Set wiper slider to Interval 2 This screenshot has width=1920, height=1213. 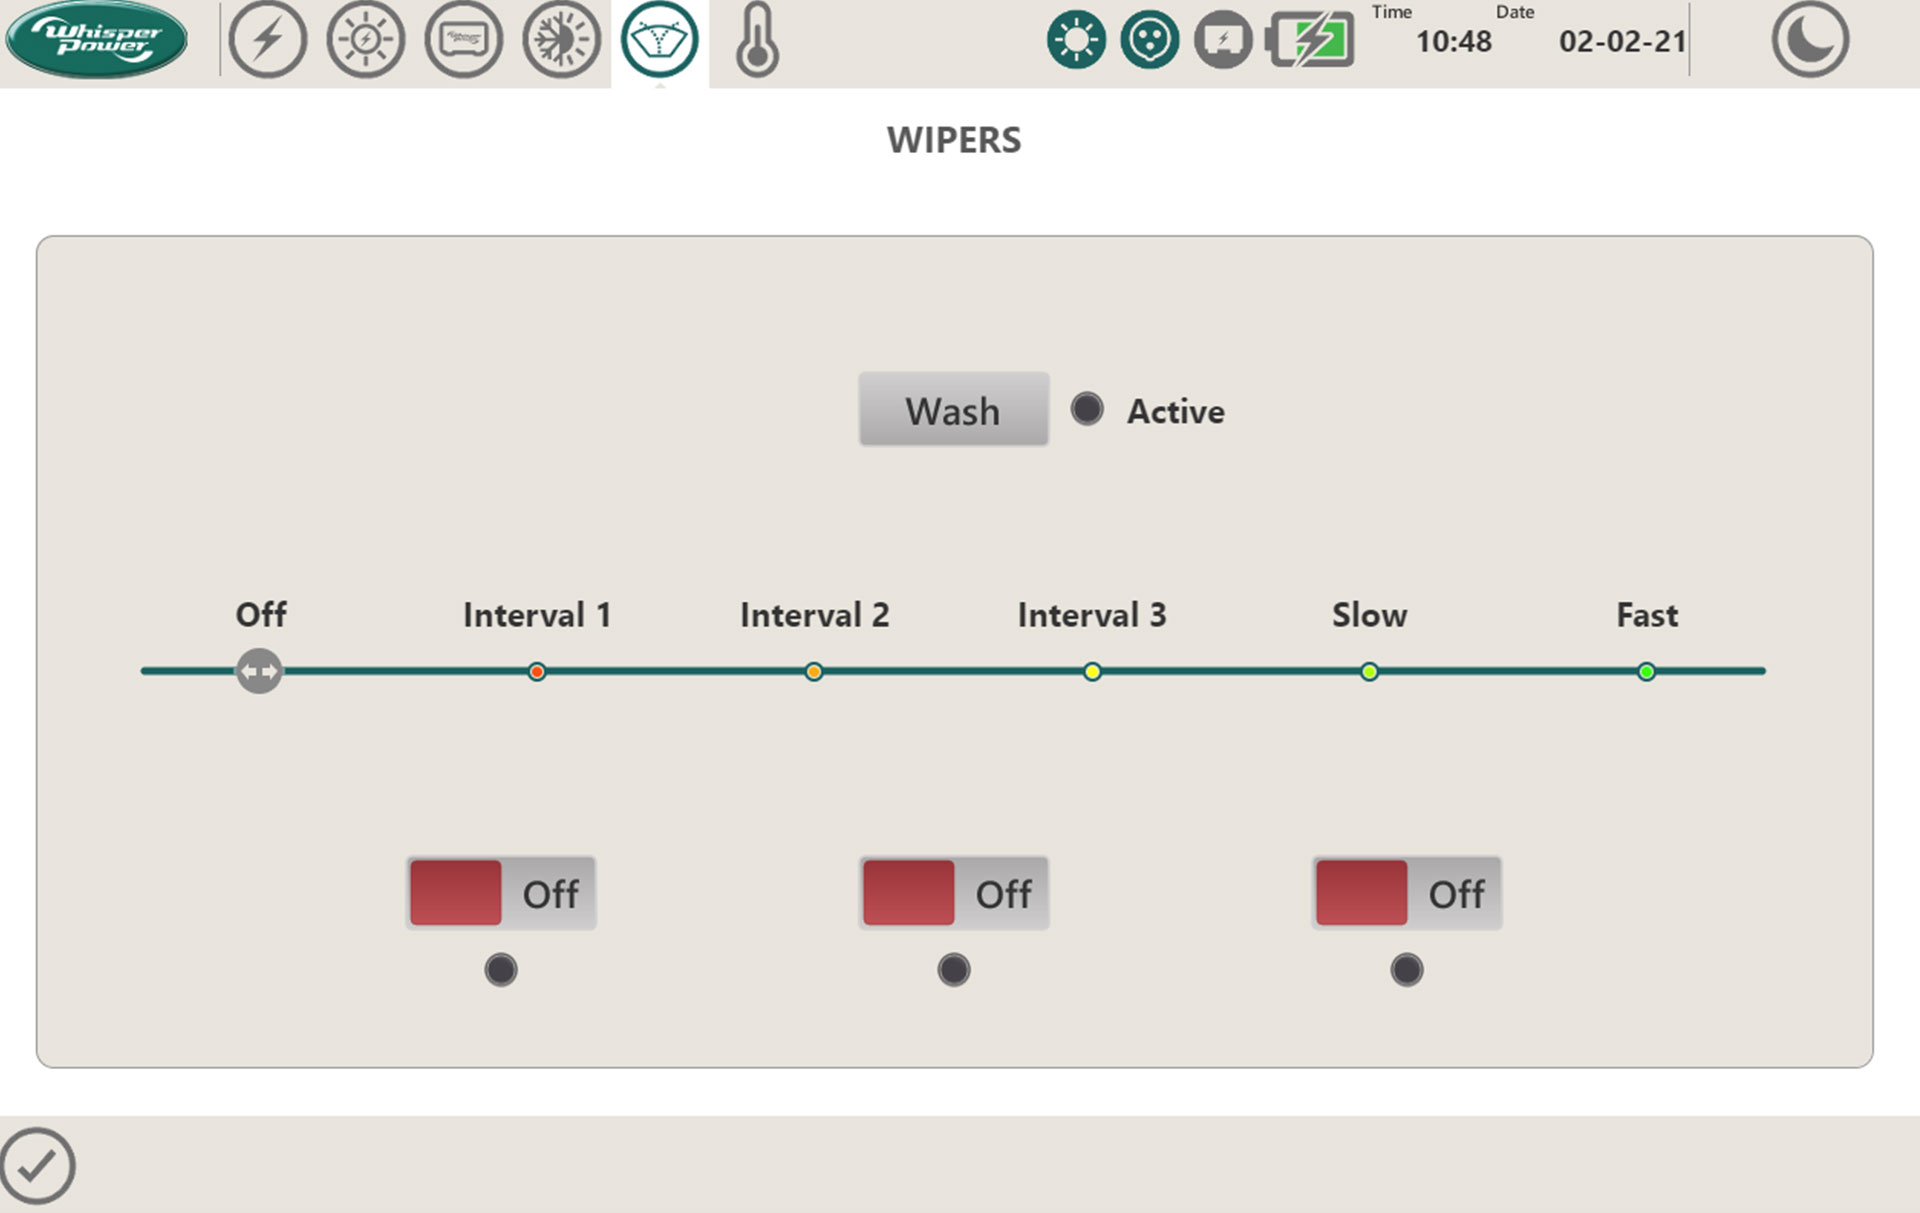click(814, 671)
